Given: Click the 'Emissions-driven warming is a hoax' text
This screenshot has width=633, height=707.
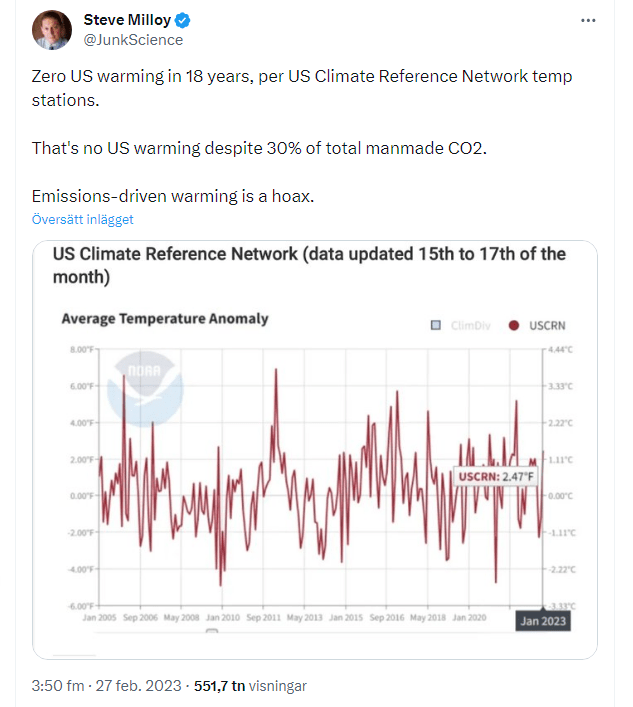Looking at the screenshot, I should pos(173,196).
